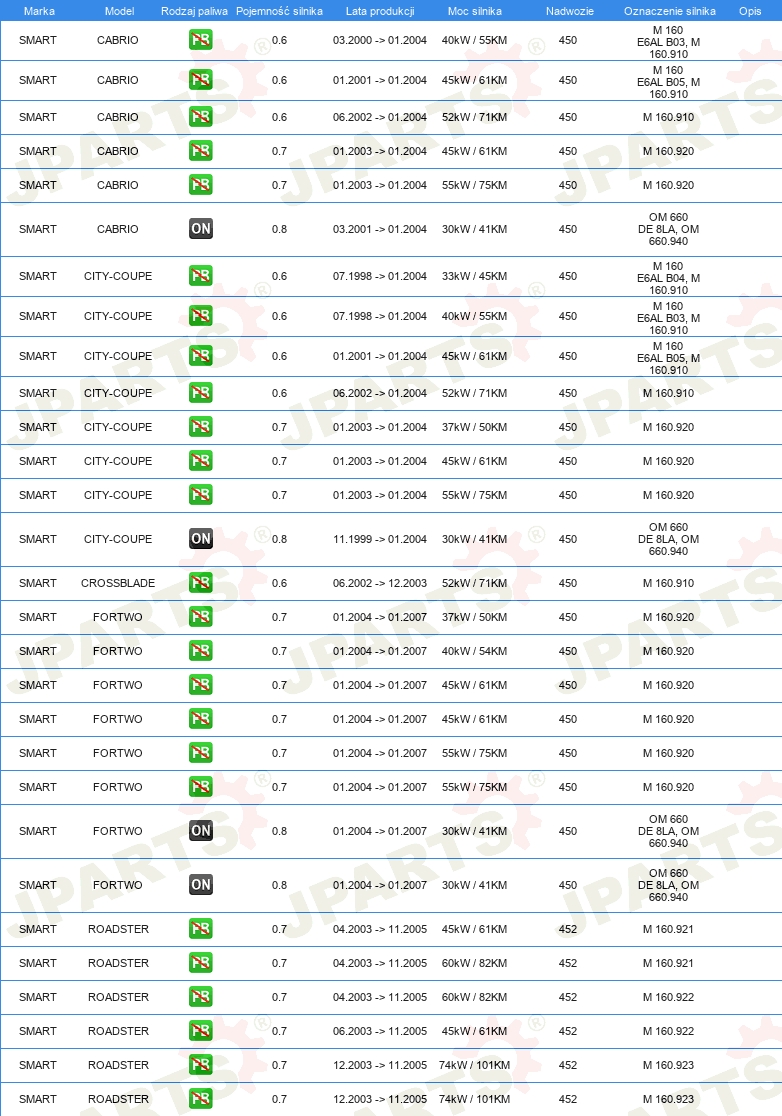Click petrol icon for Cabrio 52kW / 71KM
This screenshot has width=782, height=1116.
click(201, 117)
